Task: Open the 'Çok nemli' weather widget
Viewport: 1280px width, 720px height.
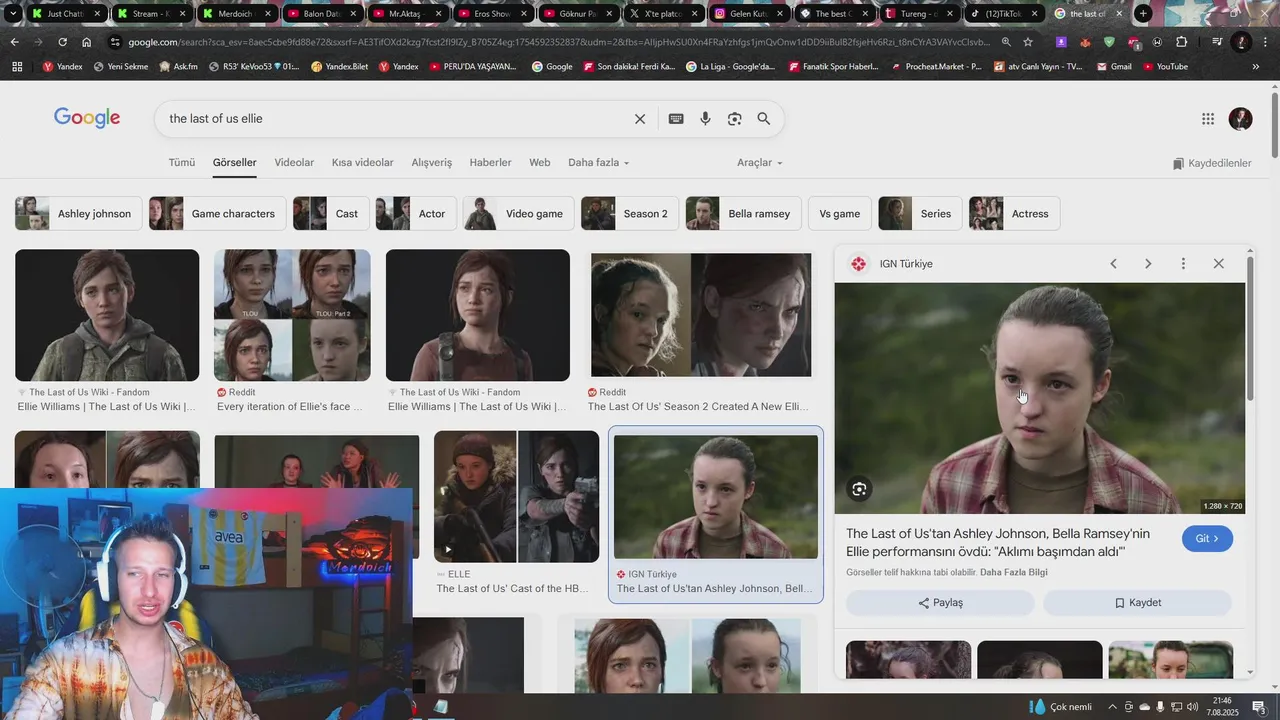Action: click(x=1060, y=706)
